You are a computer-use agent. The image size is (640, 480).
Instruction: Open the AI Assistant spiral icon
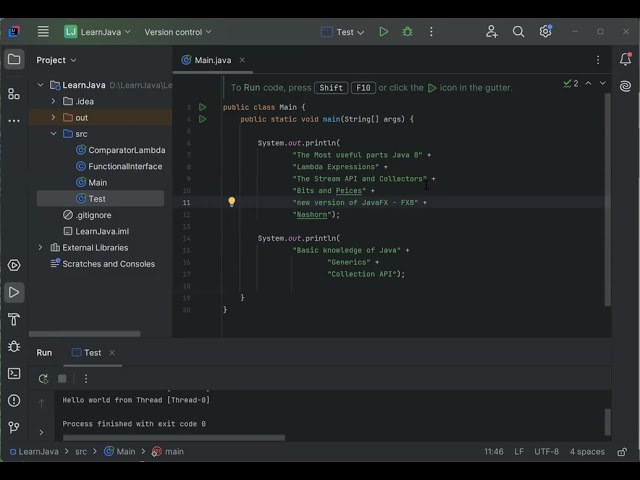point(625,86)
